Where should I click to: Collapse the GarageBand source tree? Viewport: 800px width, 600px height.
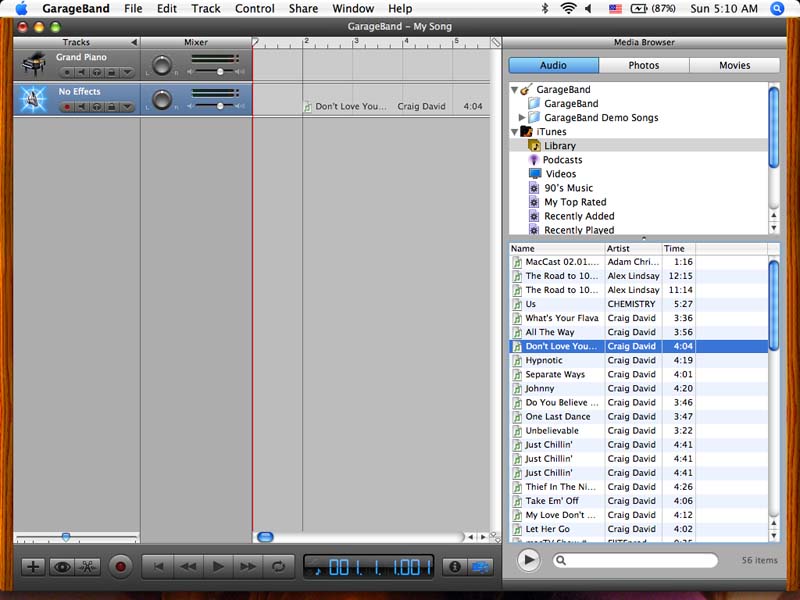pos(514,90)
